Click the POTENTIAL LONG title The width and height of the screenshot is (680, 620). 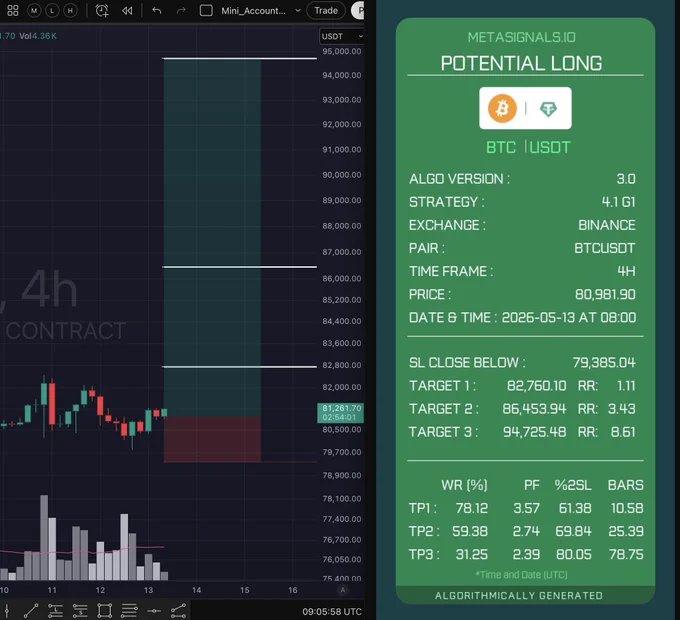point(521,63)
